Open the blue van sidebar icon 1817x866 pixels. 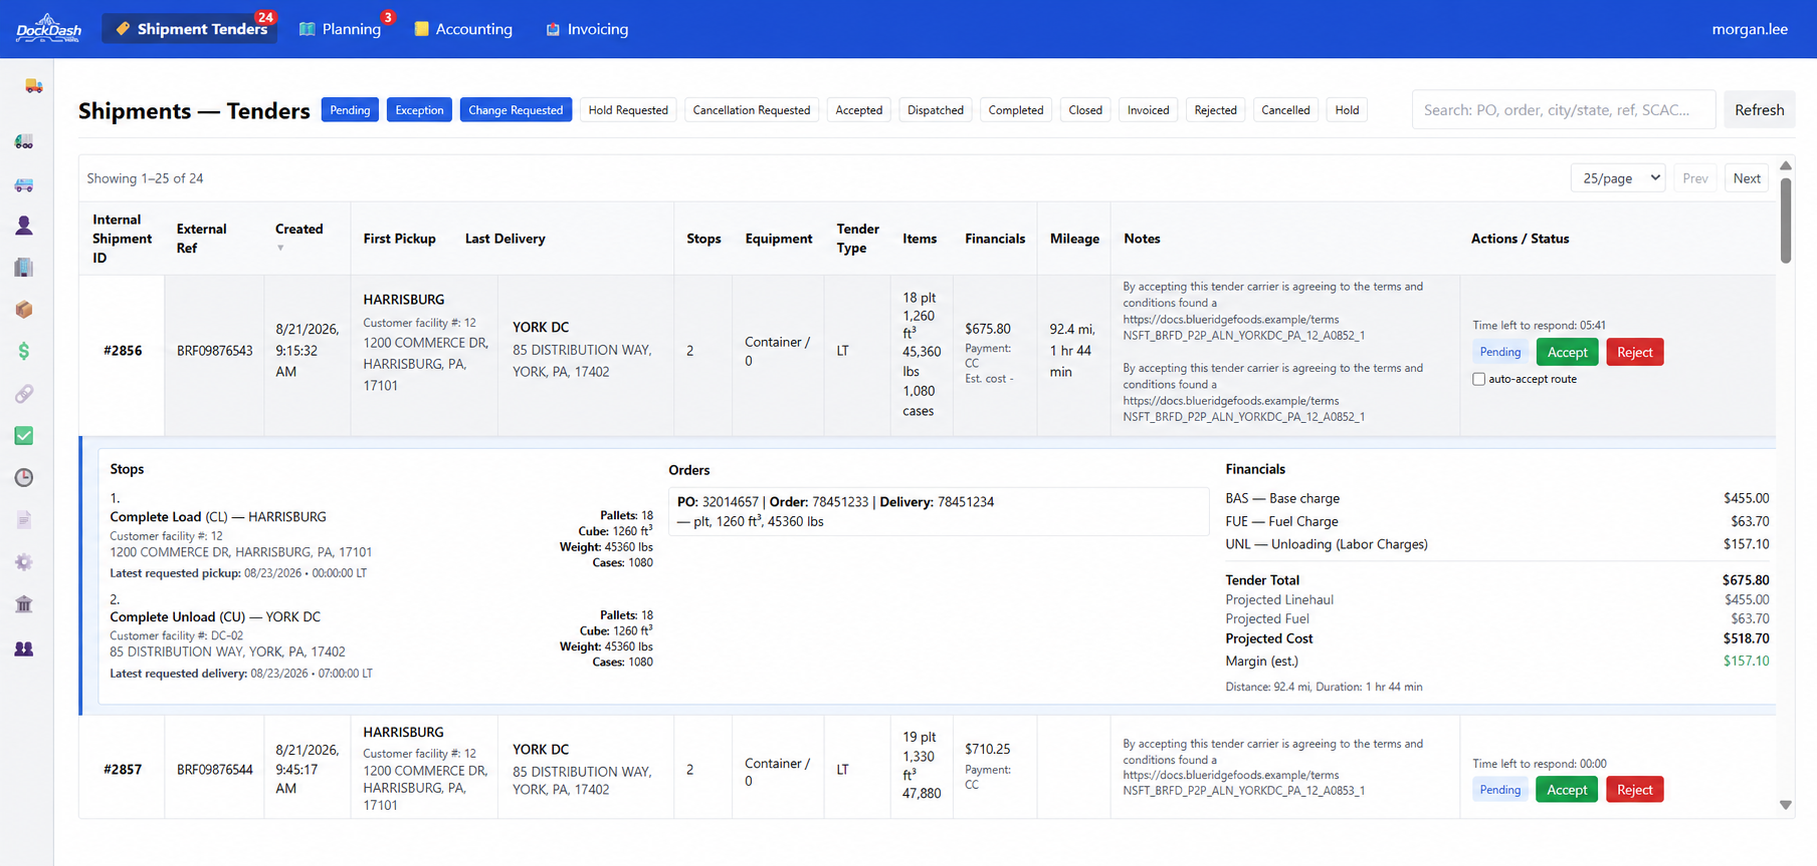(24, 184)
